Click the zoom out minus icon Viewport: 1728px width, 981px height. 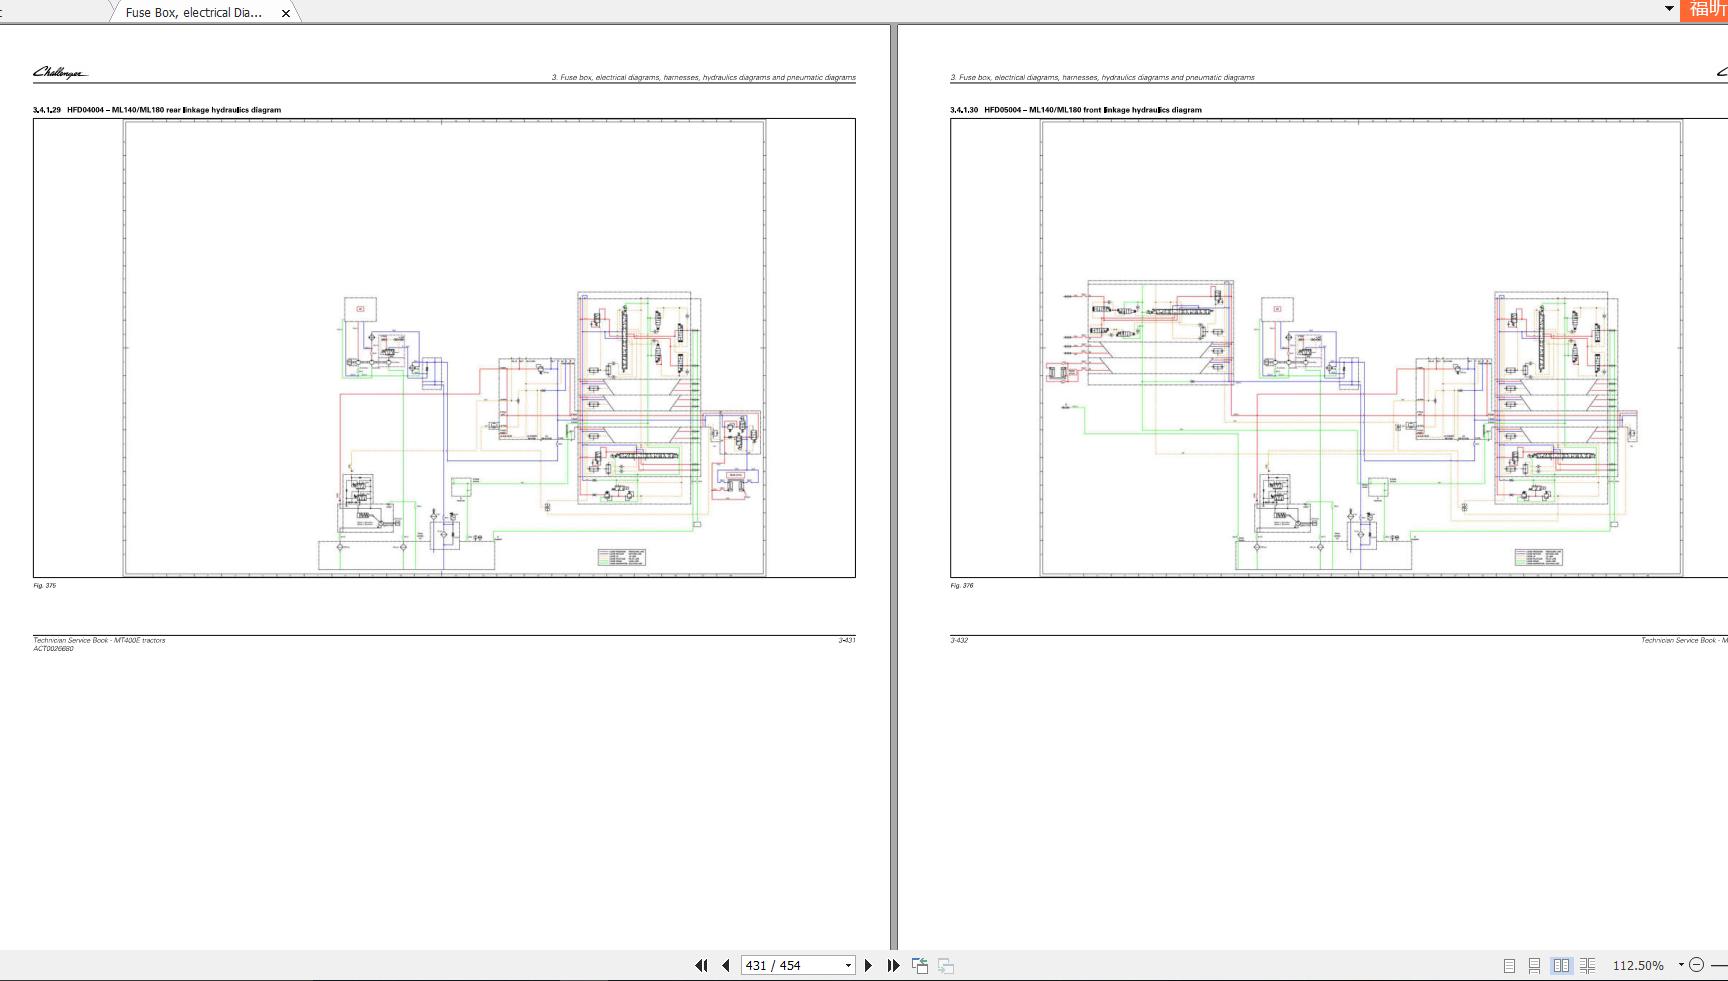coord(1696,965)
